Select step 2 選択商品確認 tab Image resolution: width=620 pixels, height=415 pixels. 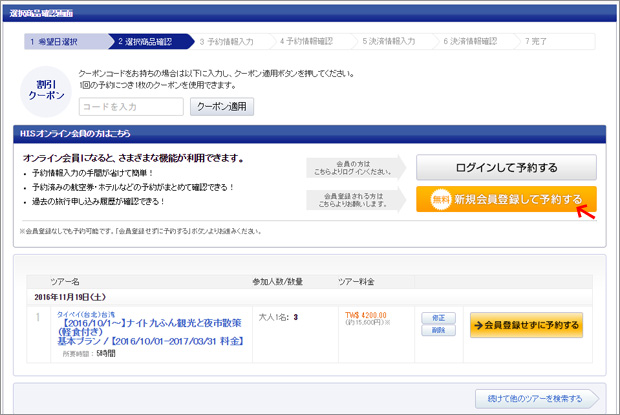145,42
